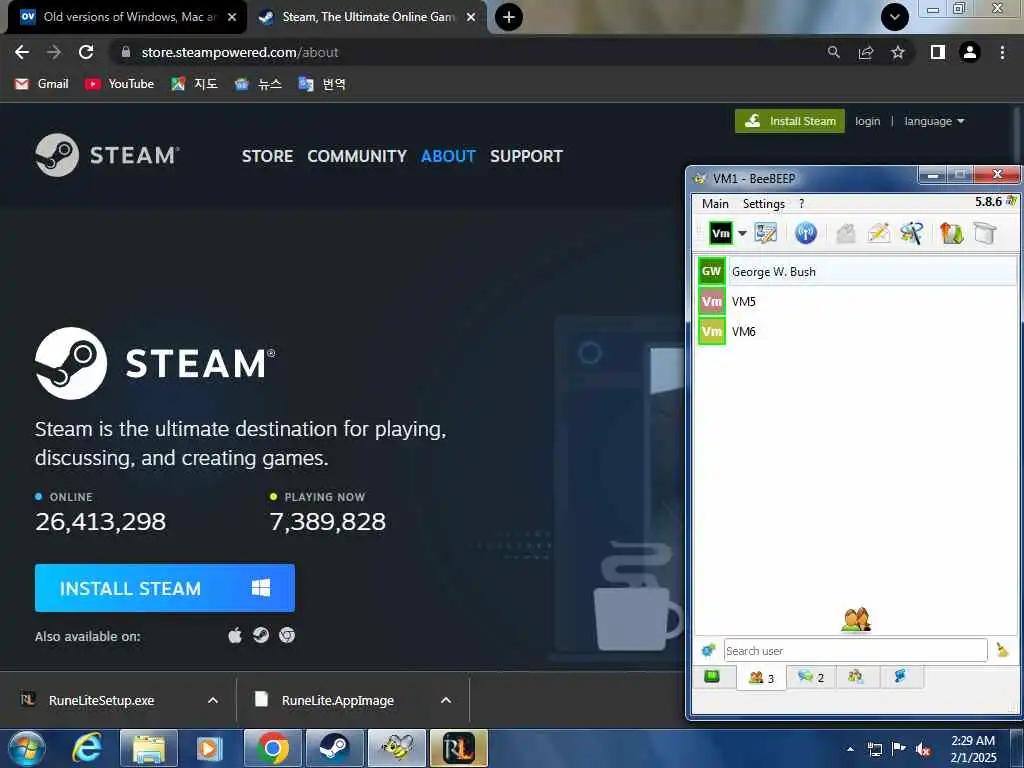Click the yellow-green Vm avatar for VM6
This screenshot has width=1024, height=768.
tap(711, 331)
